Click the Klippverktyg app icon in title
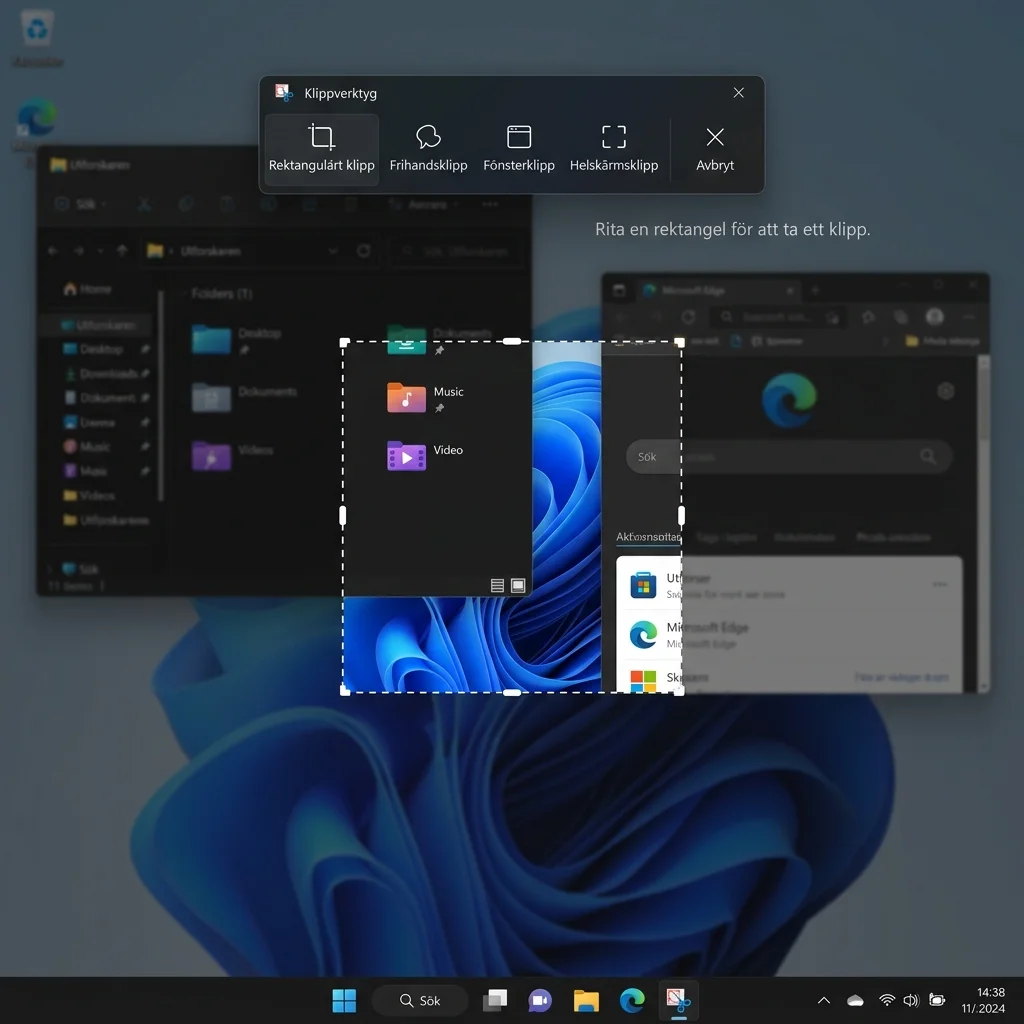Image resolution: width=1024 pixels, height=1024 pixels. tap(283, 93)
